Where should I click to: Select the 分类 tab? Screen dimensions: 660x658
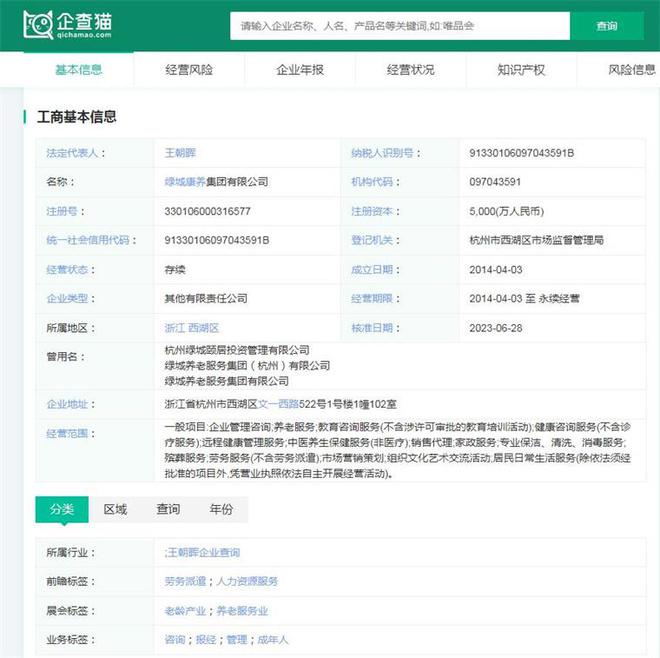tap(62, 509)
